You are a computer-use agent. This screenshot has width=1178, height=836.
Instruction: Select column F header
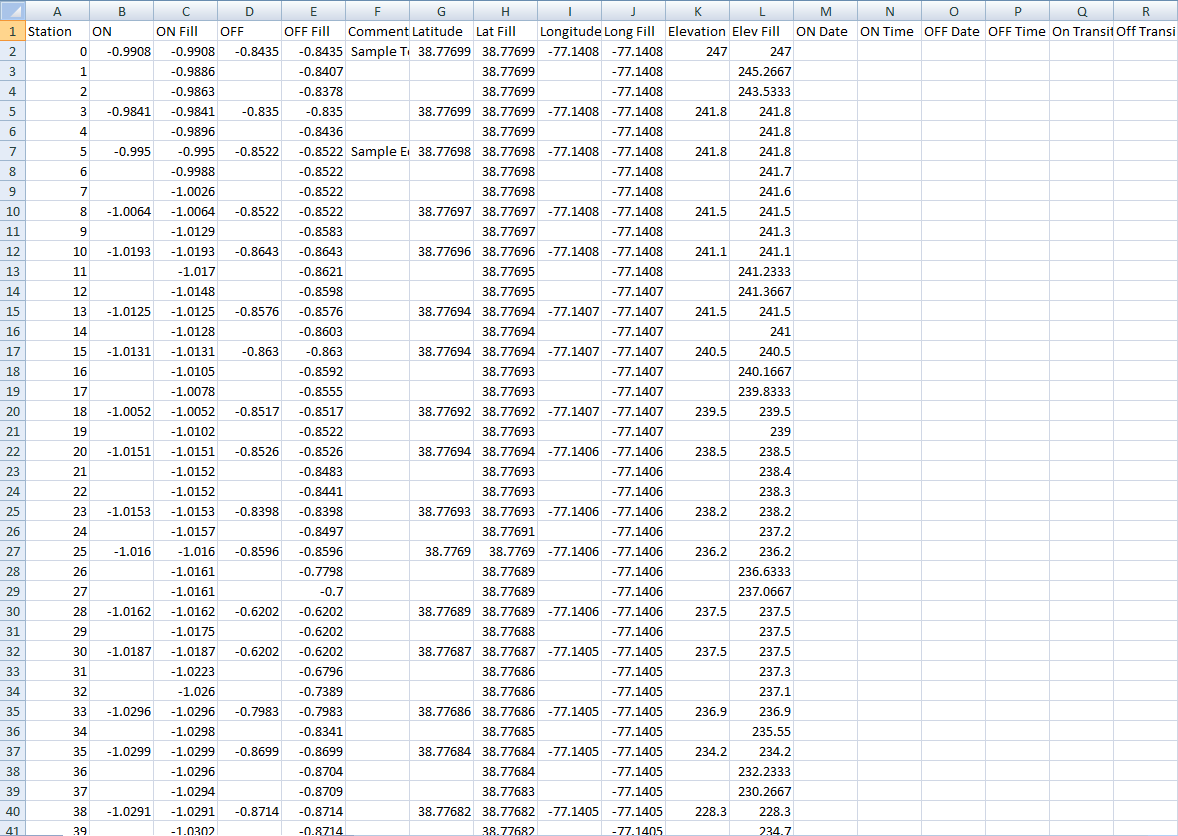(x=378, y=11)
